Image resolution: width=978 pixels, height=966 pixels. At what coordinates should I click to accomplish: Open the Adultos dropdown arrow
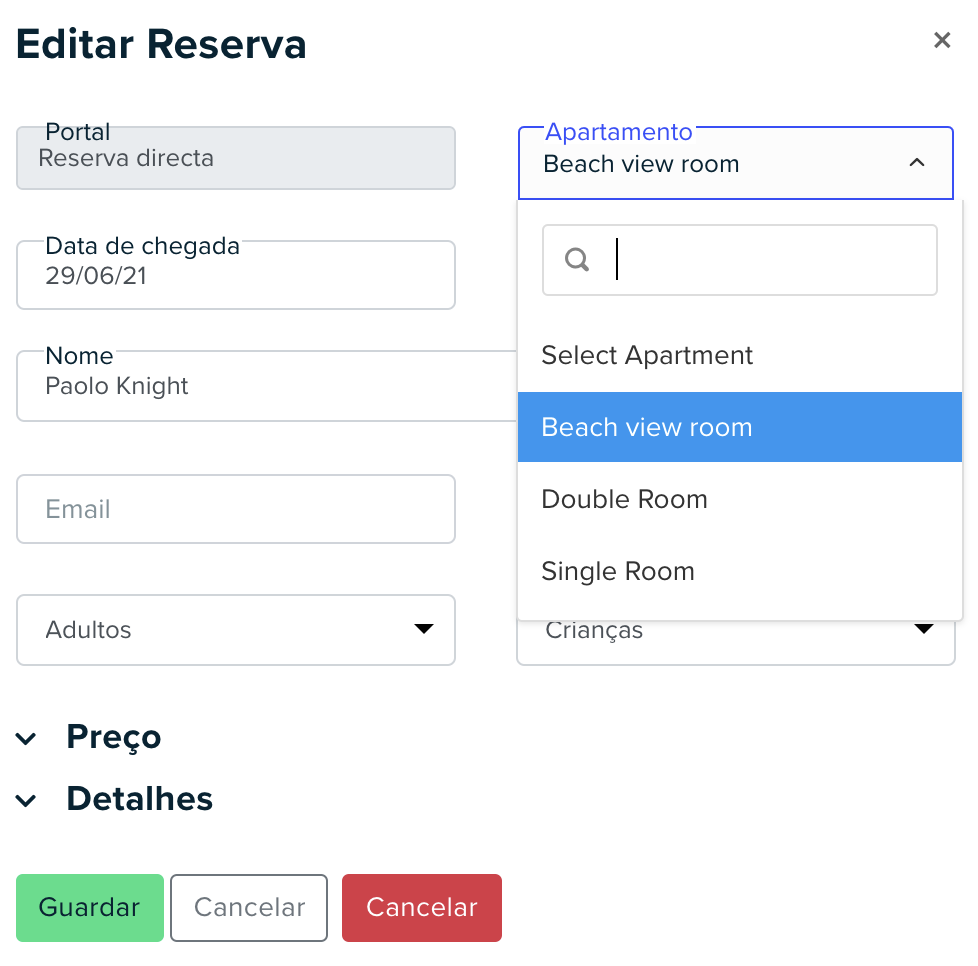(x=424, y=629)
